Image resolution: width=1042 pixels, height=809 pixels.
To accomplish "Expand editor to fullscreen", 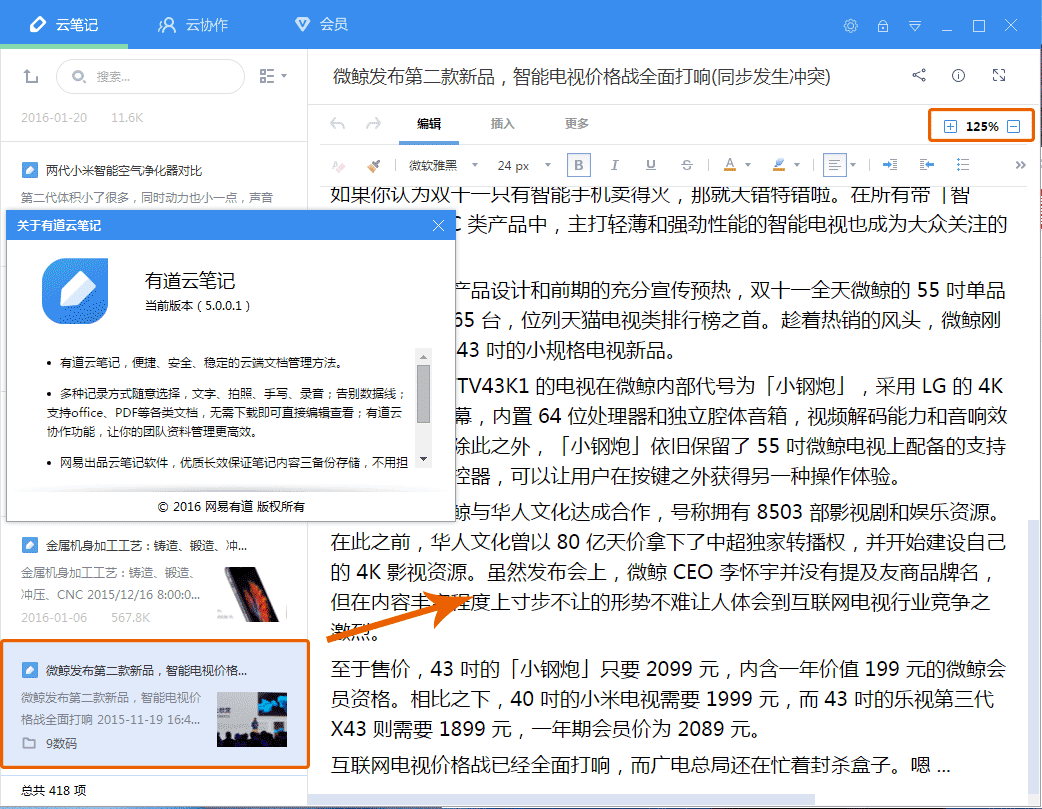I will 999,75.
